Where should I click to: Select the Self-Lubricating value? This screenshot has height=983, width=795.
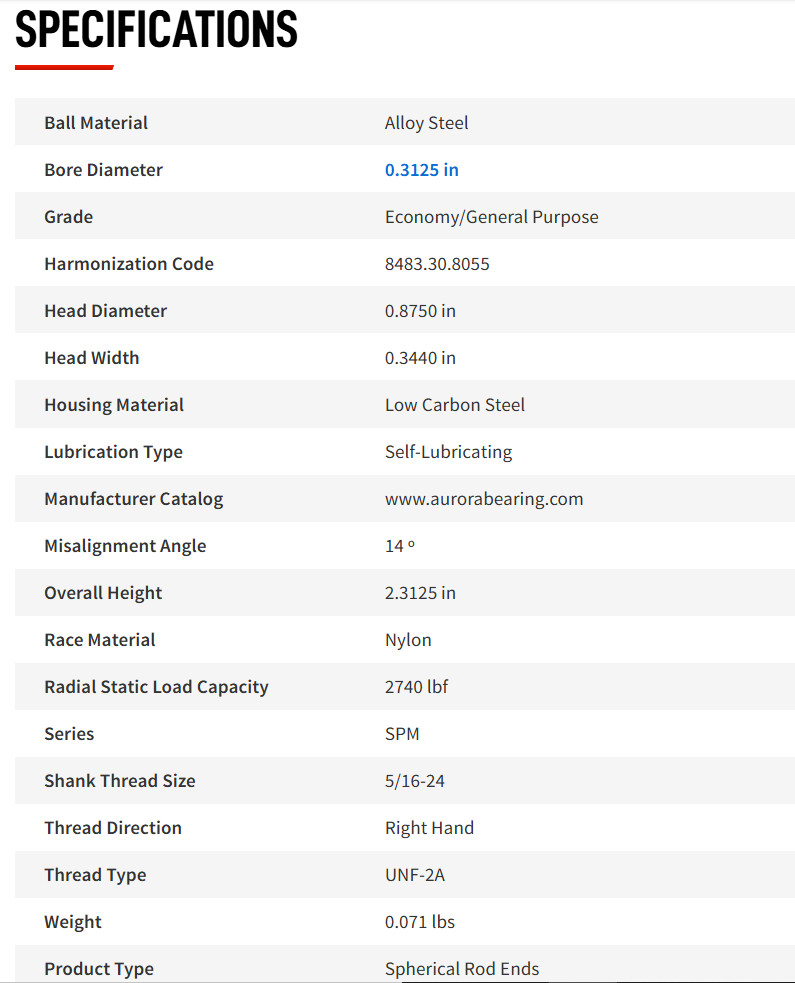click(448, 452)
